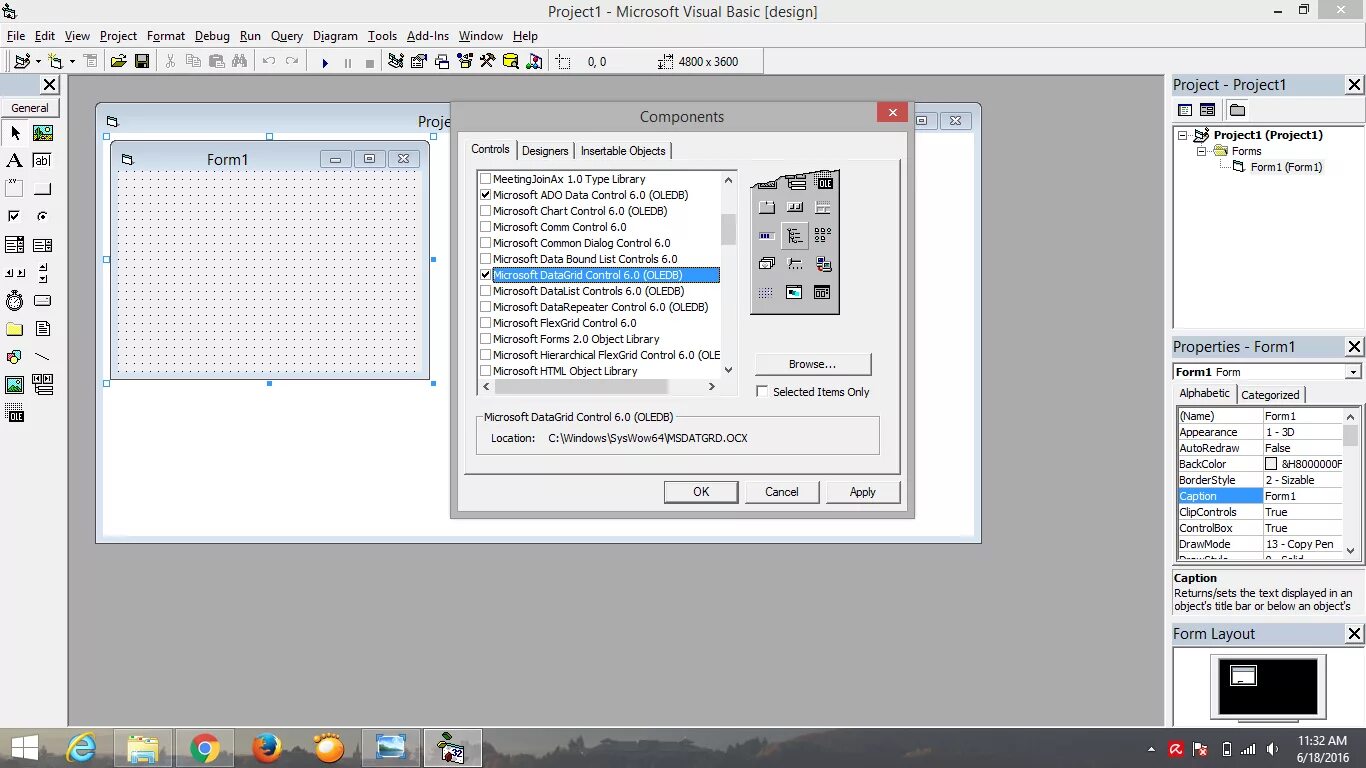Open the Add Project dropdown arrow
This screenshot has height=768, width=1366.
click(x=38, y=62)
